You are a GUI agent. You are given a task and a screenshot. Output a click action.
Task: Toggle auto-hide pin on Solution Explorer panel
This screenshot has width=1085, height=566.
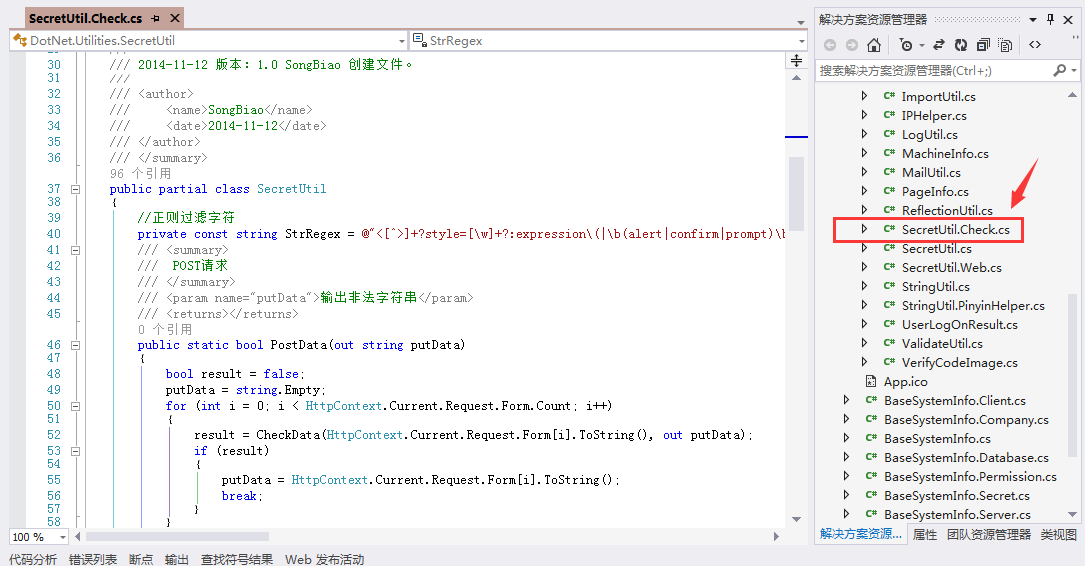(1051, 19)
